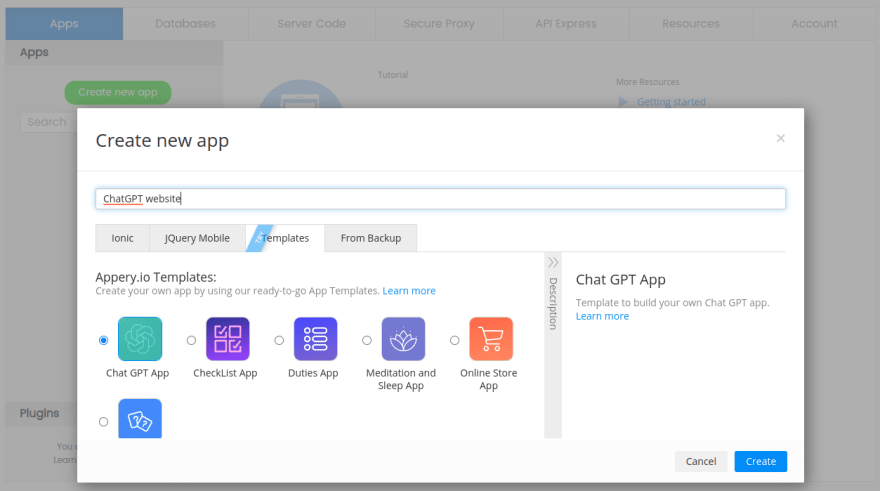
Task: Switch to the Ionic tab
Action: pos(122,238)
